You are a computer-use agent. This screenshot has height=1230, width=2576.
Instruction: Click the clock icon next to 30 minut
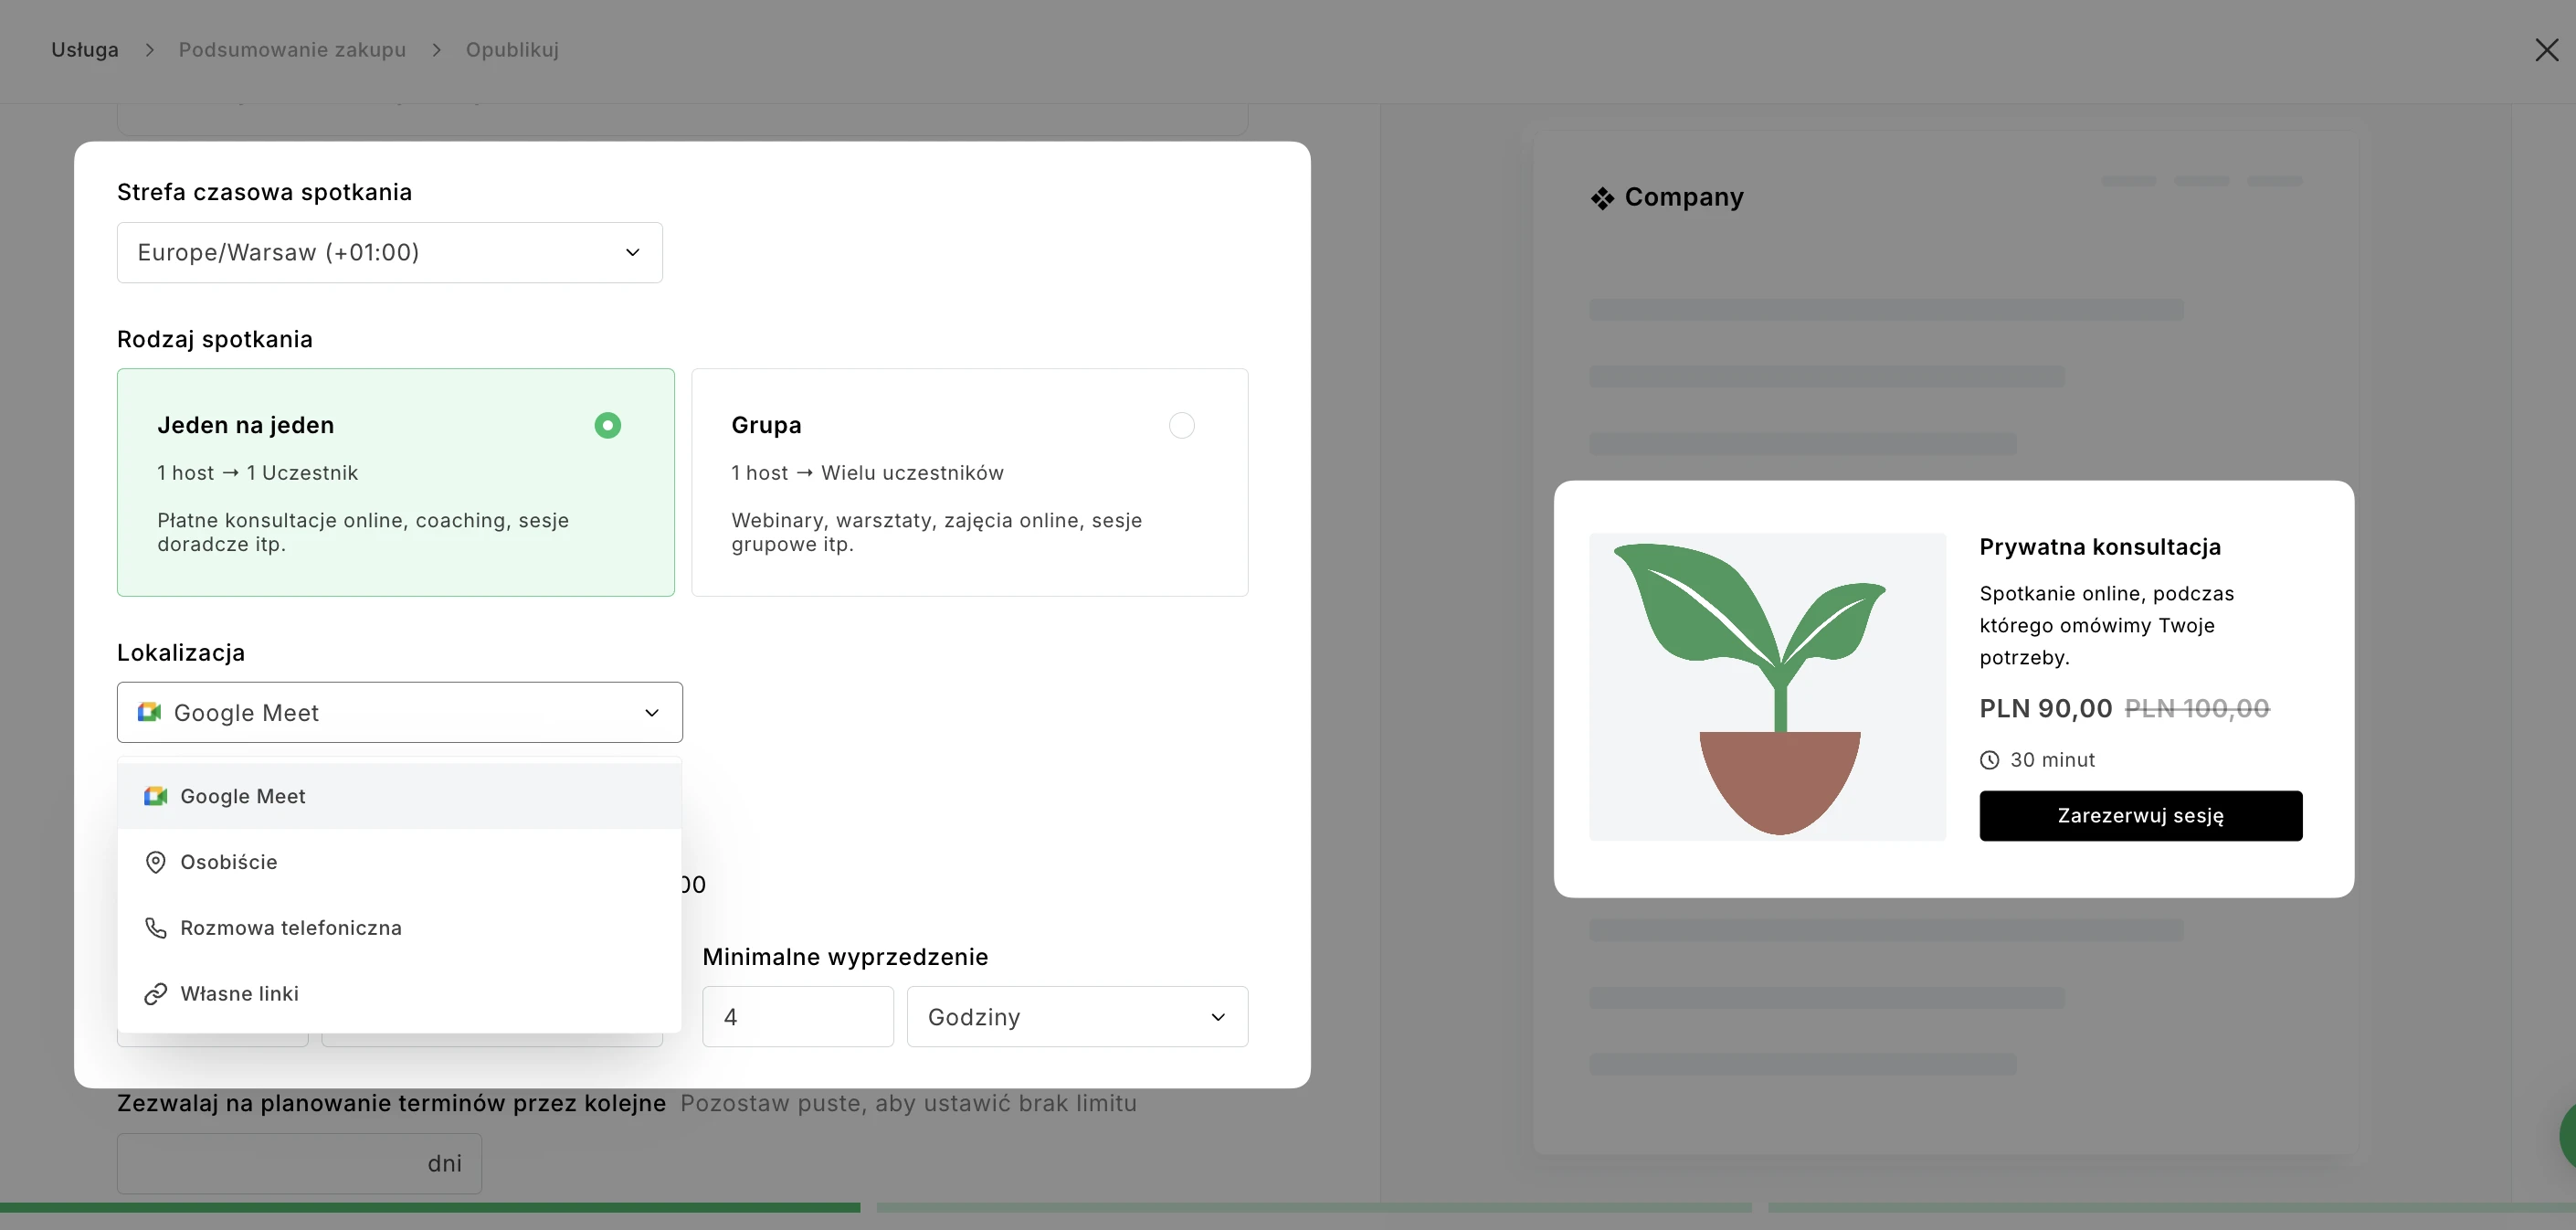[1990, 760]
